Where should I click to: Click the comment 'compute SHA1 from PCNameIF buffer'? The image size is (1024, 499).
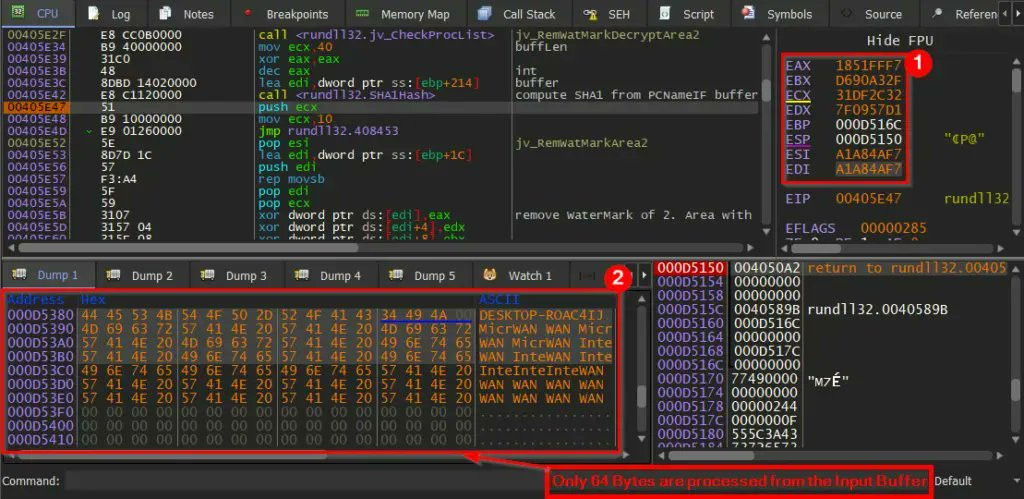[636, 95]
